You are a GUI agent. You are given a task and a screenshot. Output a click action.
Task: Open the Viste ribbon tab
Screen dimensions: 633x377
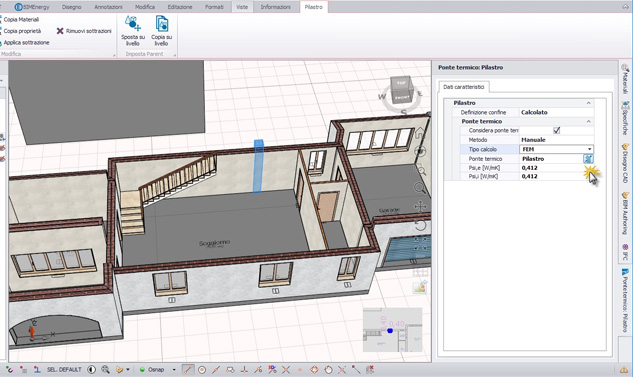pos(242,7)
